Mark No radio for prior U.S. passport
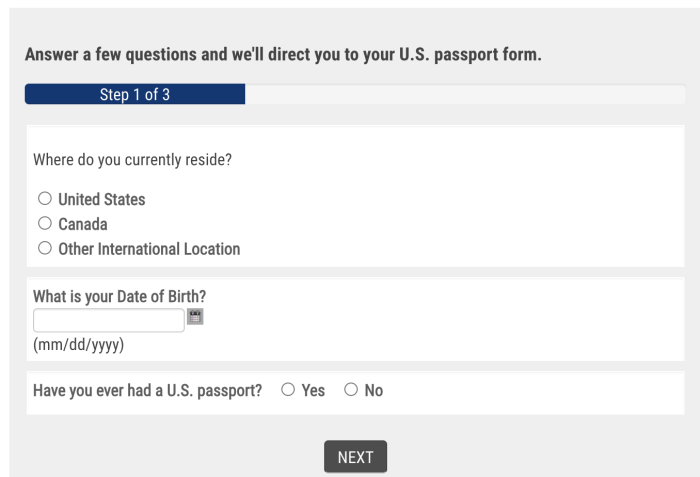Viewport: 700px width, 477px height. (x=351, y=390)
